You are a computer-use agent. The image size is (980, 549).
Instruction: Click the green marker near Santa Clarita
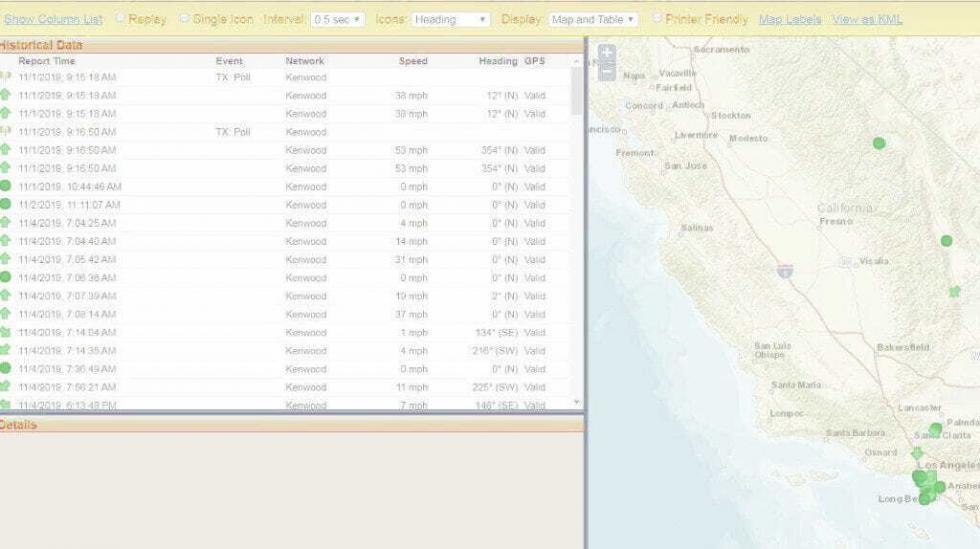[935, 429]
